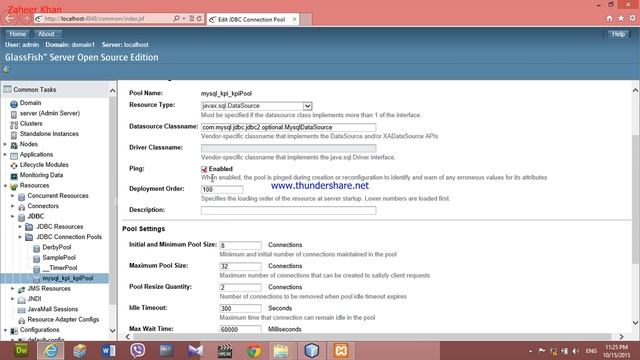Image resolution: width=640 pixels, height=360 pixels.
Task: Click the Connectors icon in tree
Action: (x=22, y=207)
